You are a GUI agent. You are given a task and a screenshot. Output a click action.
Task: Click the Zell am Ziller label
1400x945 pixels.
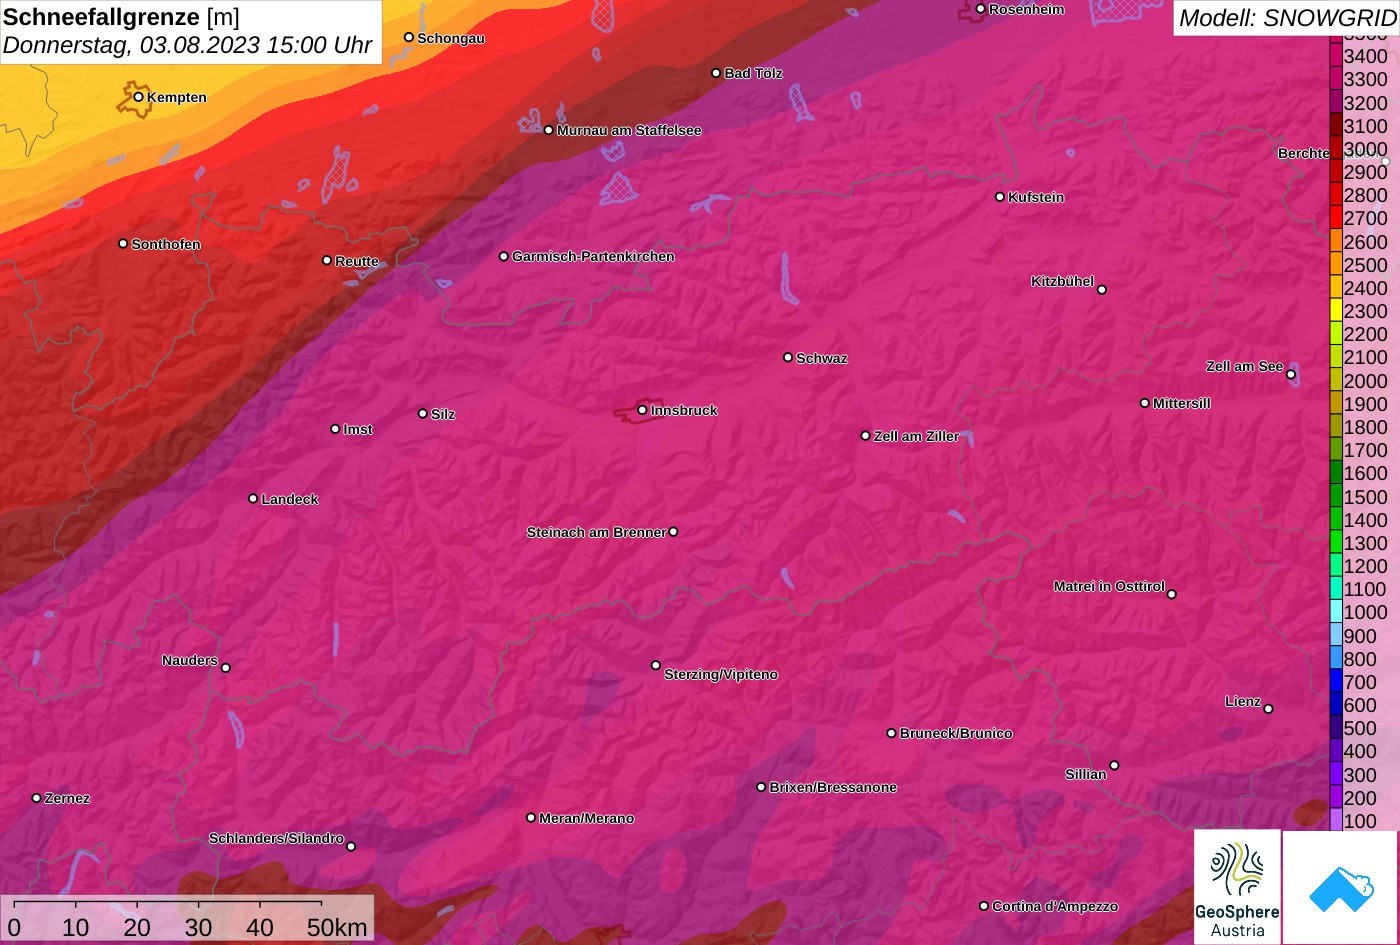(916, 436)
